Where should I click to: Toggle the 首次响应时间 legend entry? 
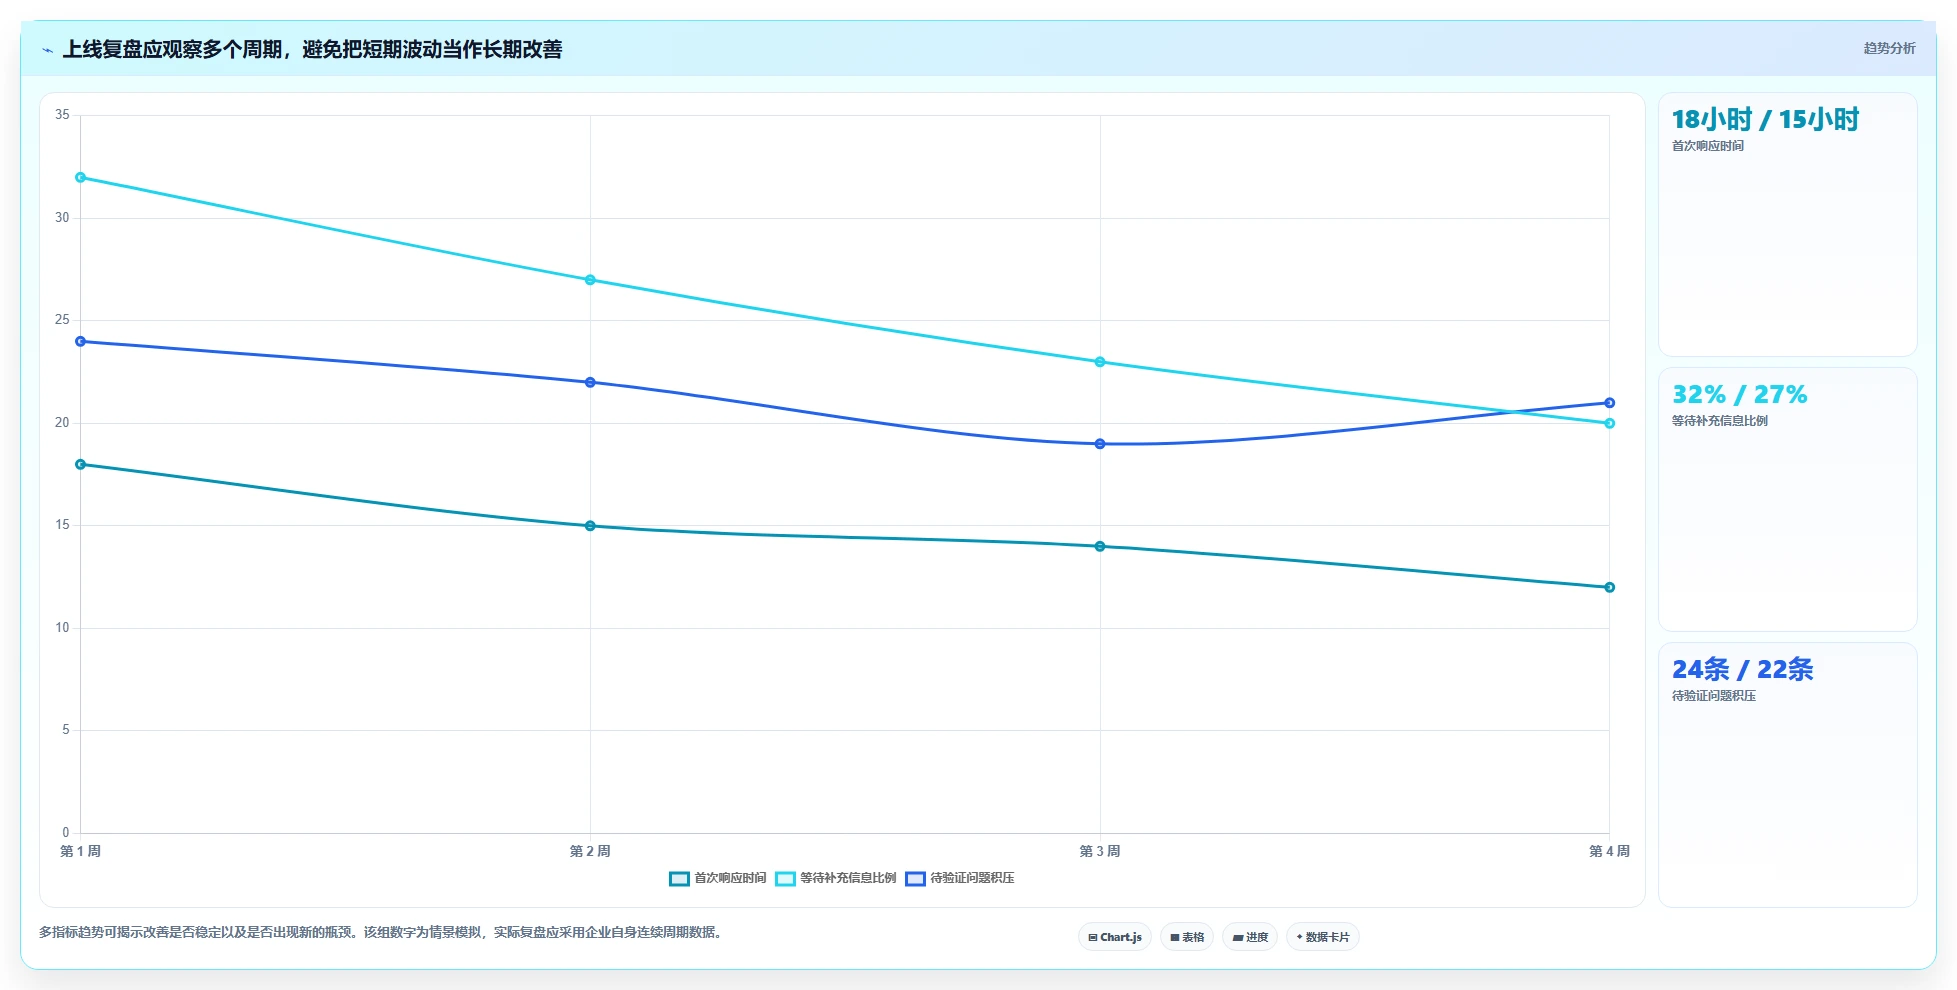(x=718, y=878)
